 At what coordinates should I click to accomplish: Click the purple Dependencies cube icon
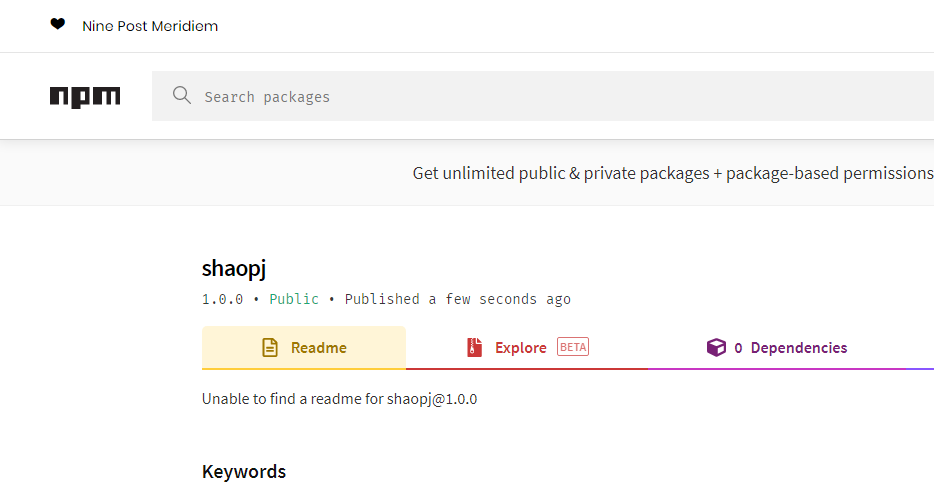(716, 348)
